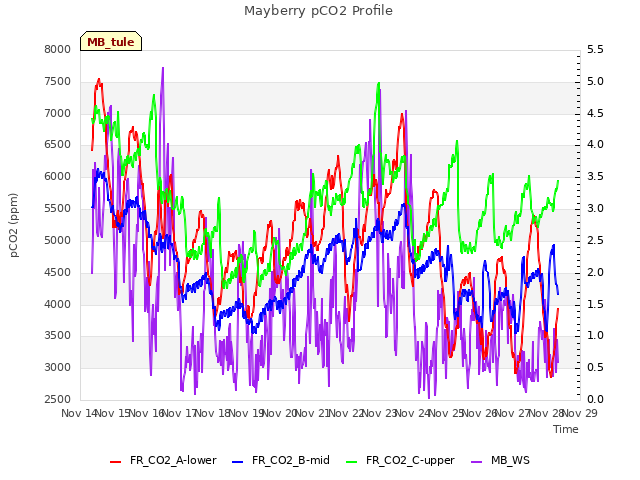Toggle FR_CO2_C-upper legend entry

pos(400,460)
